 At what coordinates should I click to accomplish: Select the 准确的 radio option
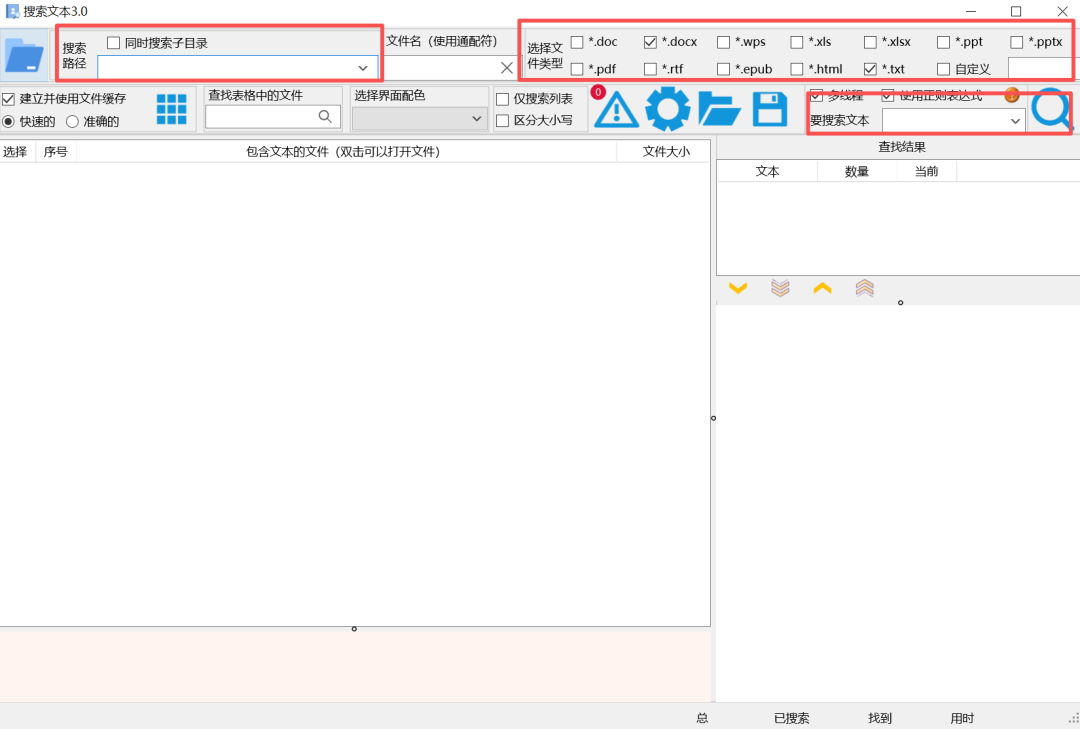(x=73, y=121)
